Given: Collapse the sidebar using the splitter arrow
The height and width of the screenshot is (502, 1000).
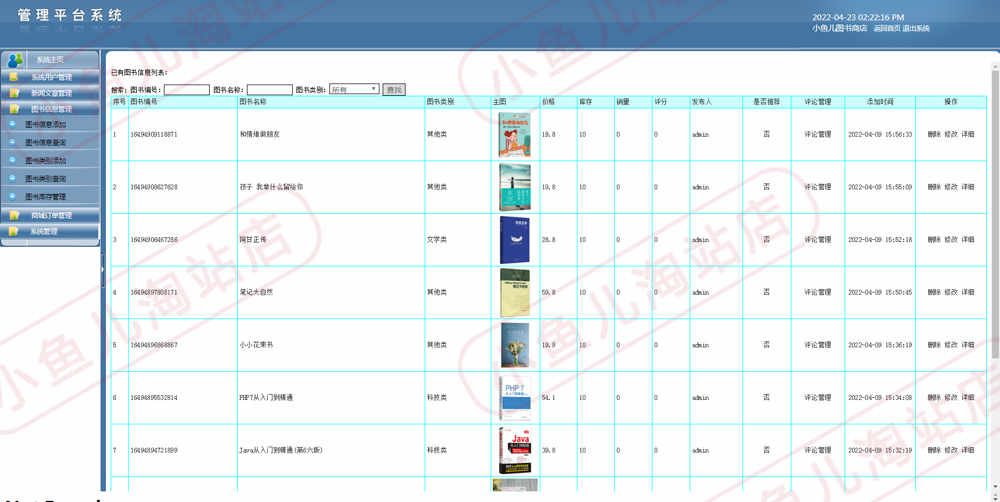Looking at the screenshot, I should [103, 271].
